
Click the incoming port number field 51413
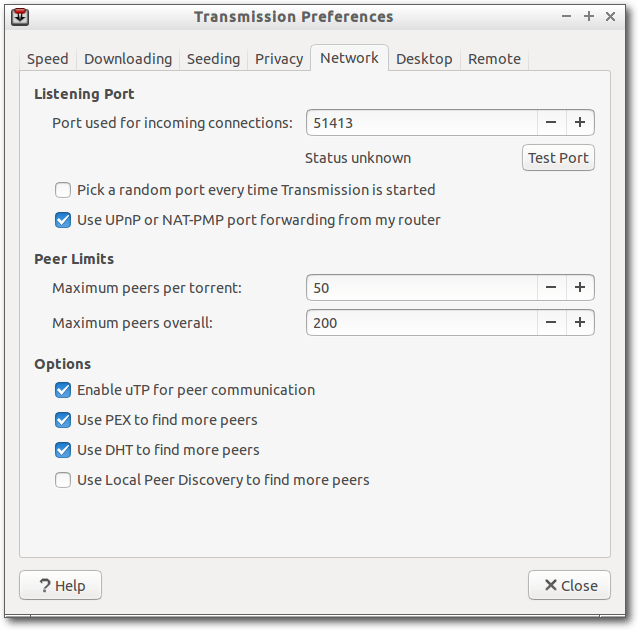point(422,122)
